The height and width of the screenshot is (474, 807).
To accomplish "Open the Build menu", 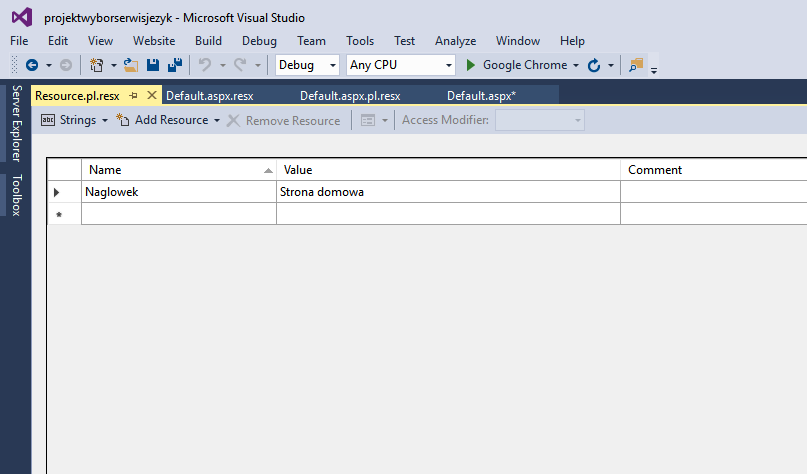I will pyautogui.click(x=208, y=41).
